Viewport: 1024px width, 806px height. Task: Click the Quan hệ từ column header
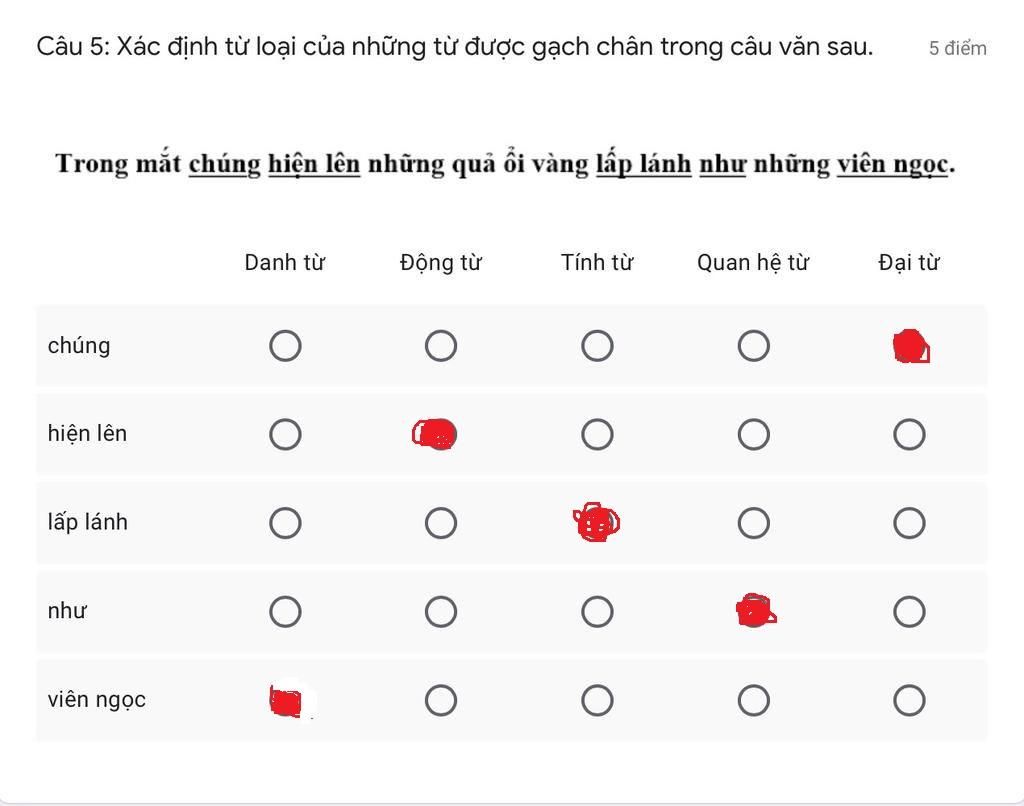click(753, 263)
